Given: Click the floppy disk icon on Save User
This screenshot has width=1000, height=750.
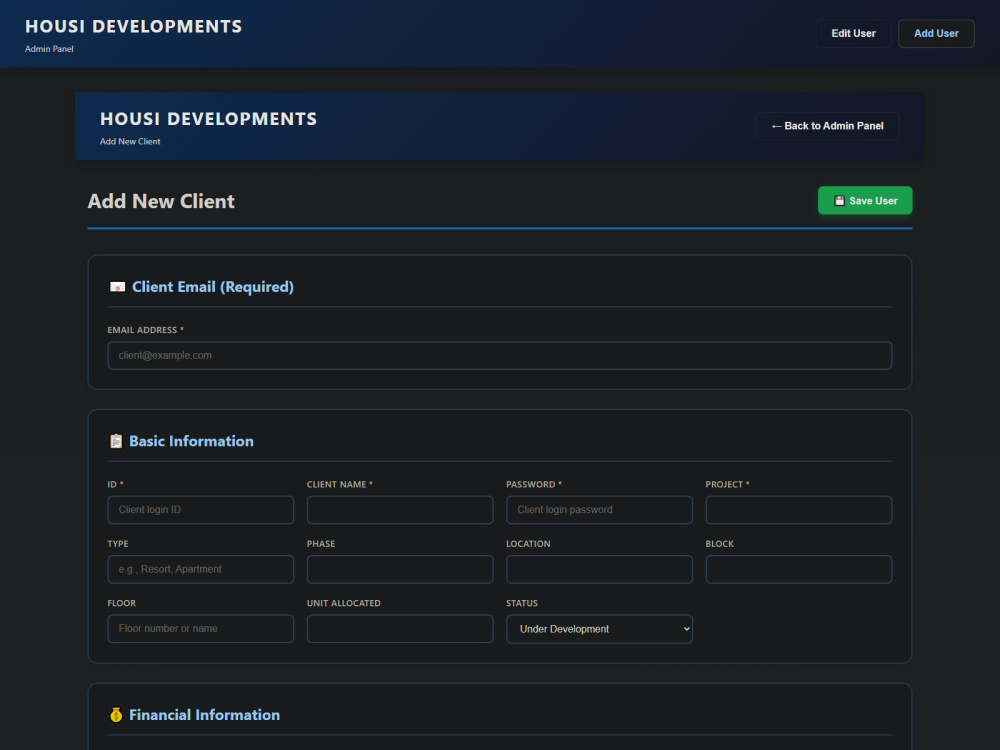Looking at the screenshot, I should [x=839, y=201].
